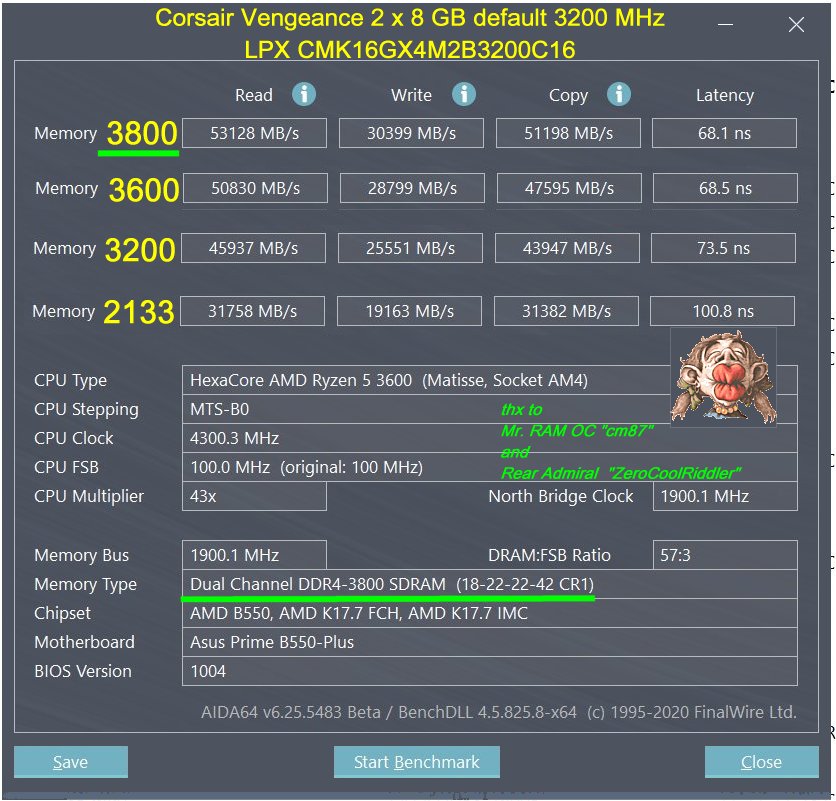The width and height of the screenshot is (836, 801).
Task: Click the LPX CMK16GX4M2B3200C16 title line
Action: (x=409, y=50)
